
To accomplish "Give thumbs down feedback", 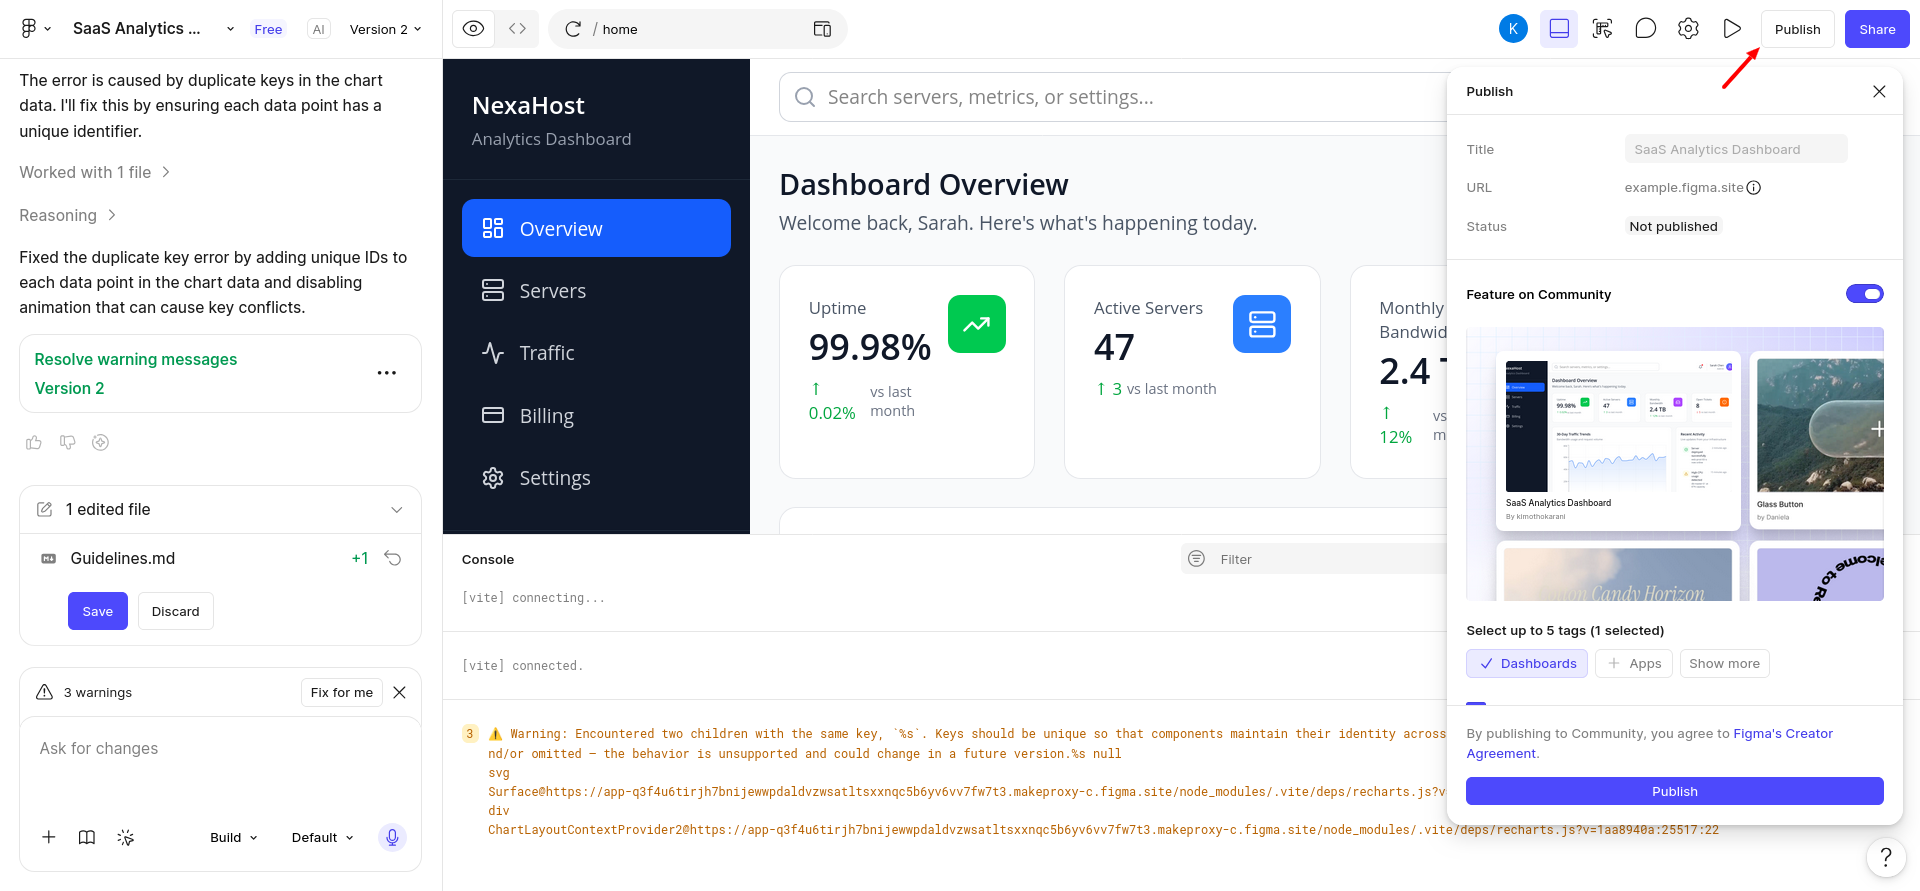I will click(67, 442).
